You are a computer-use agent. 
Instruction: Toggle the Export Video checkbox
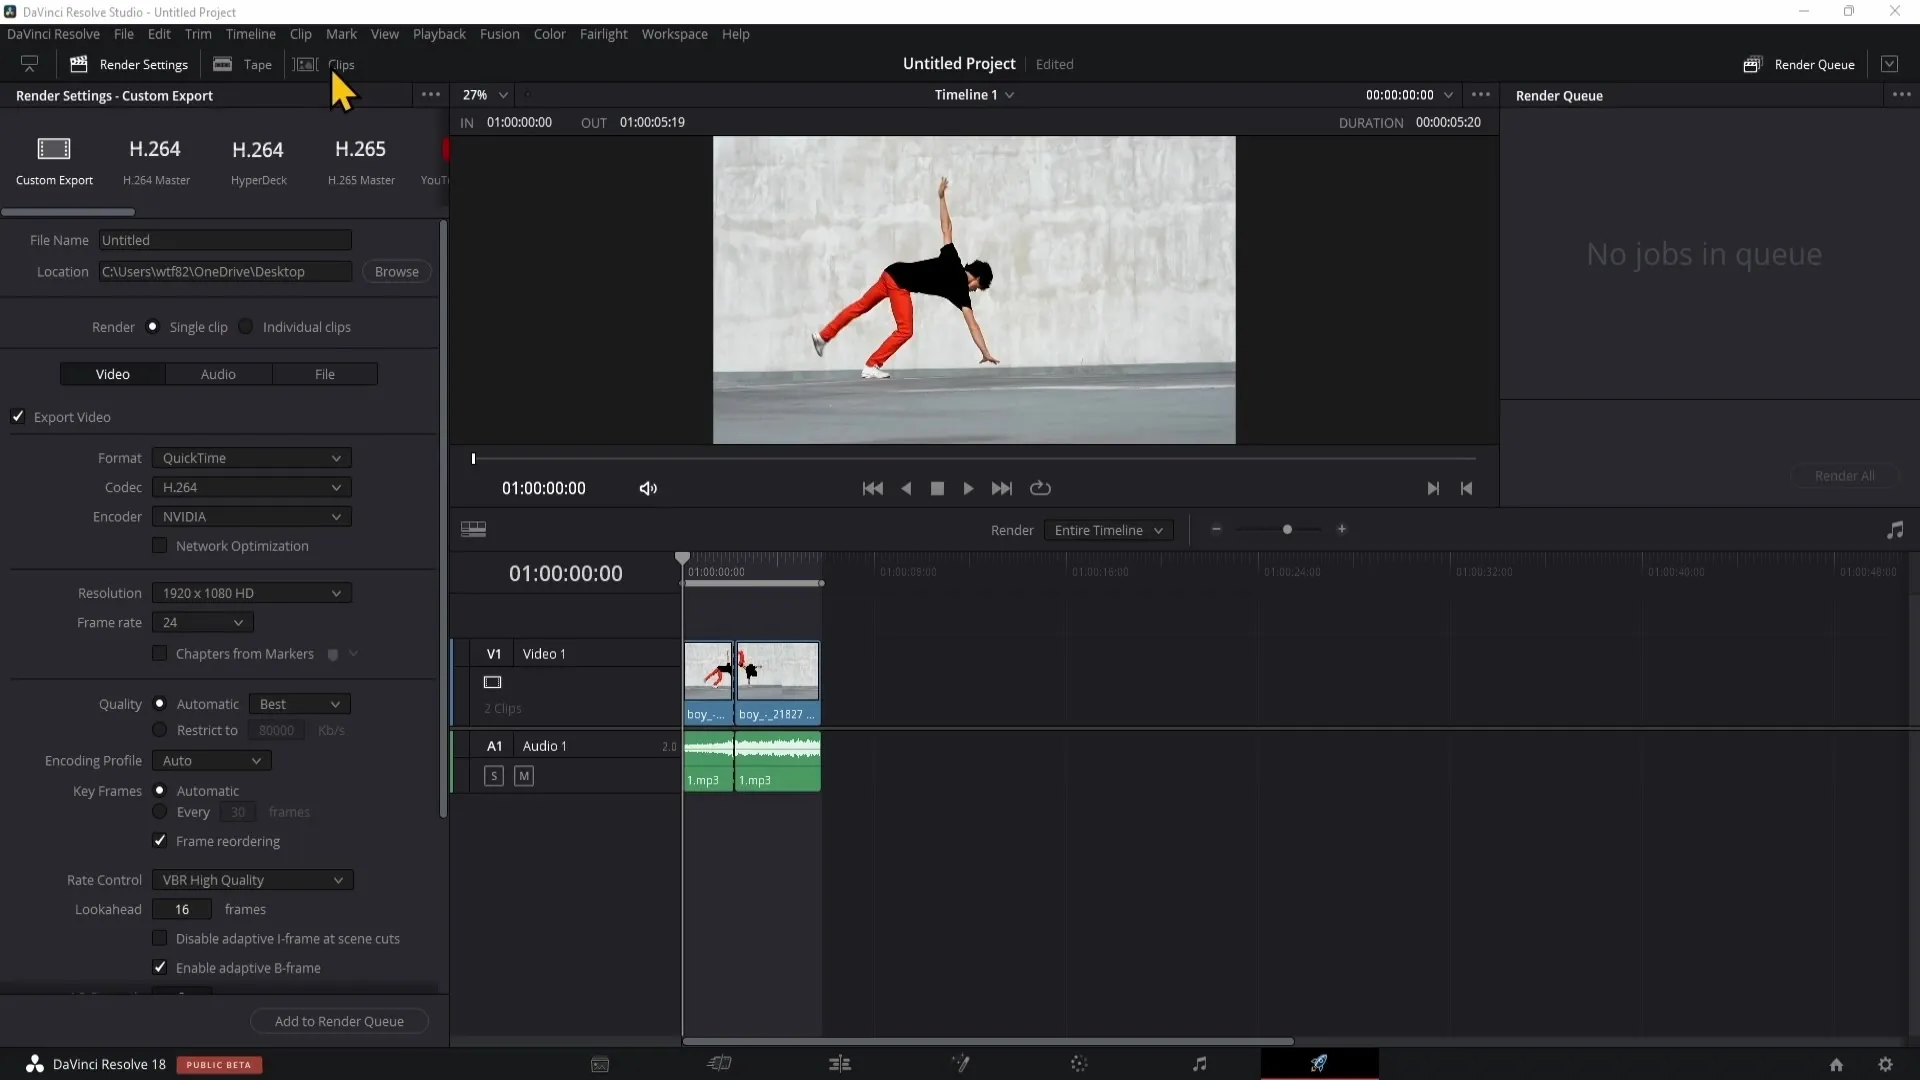pyautogui.click(x=17, y=417)
